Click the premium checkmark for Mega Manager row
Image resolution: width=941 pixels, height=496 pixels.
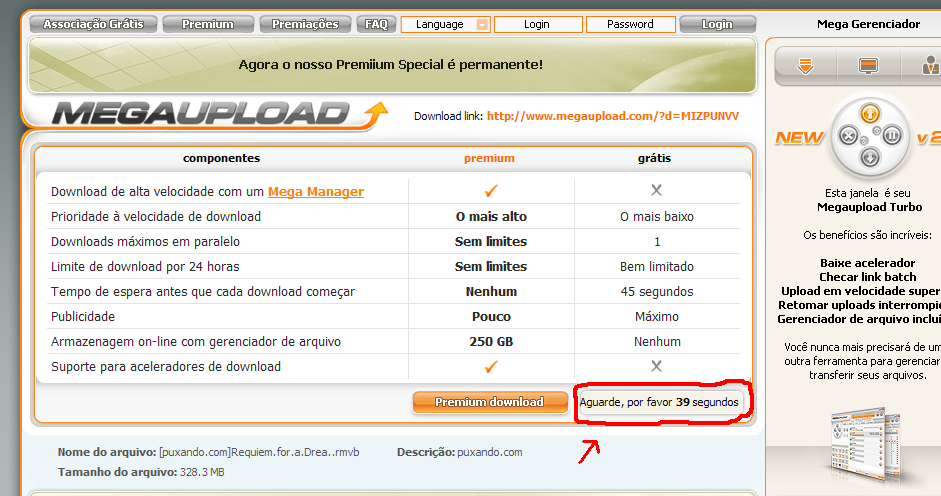[x=491, y=191]
